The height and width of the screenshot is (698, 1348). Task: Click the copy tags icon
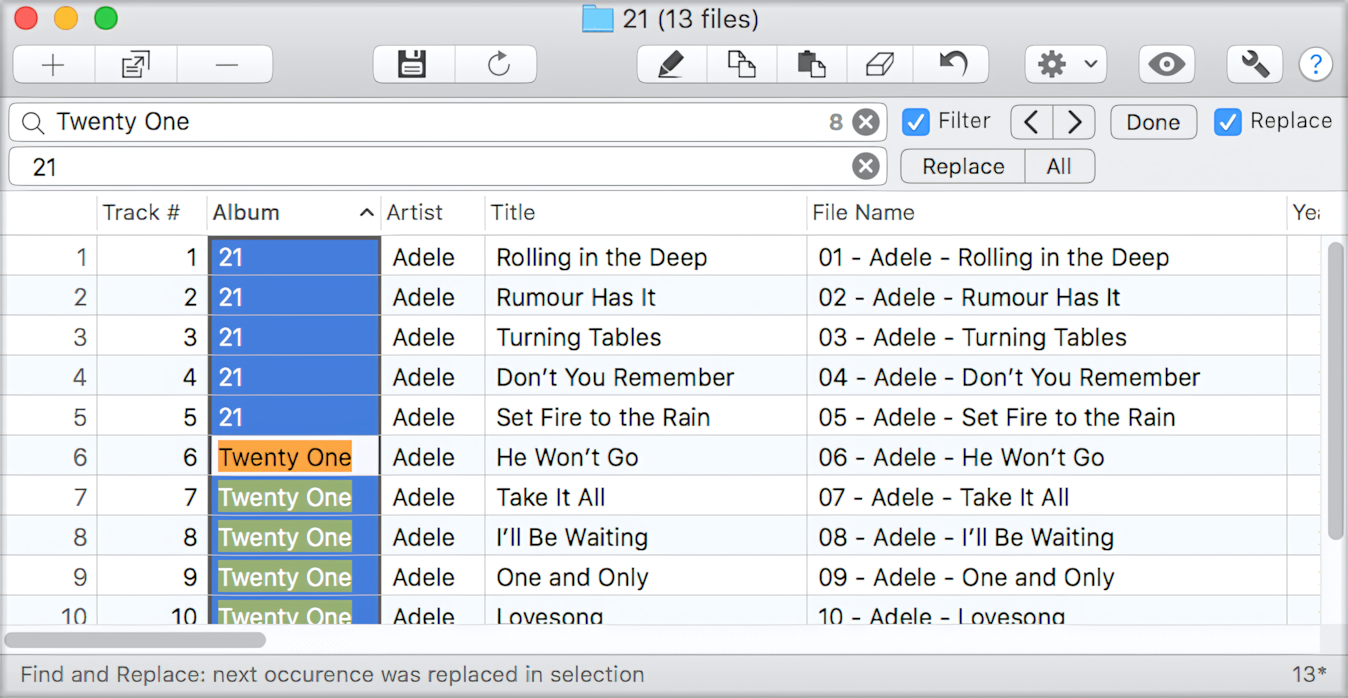(x=741, y=65)
